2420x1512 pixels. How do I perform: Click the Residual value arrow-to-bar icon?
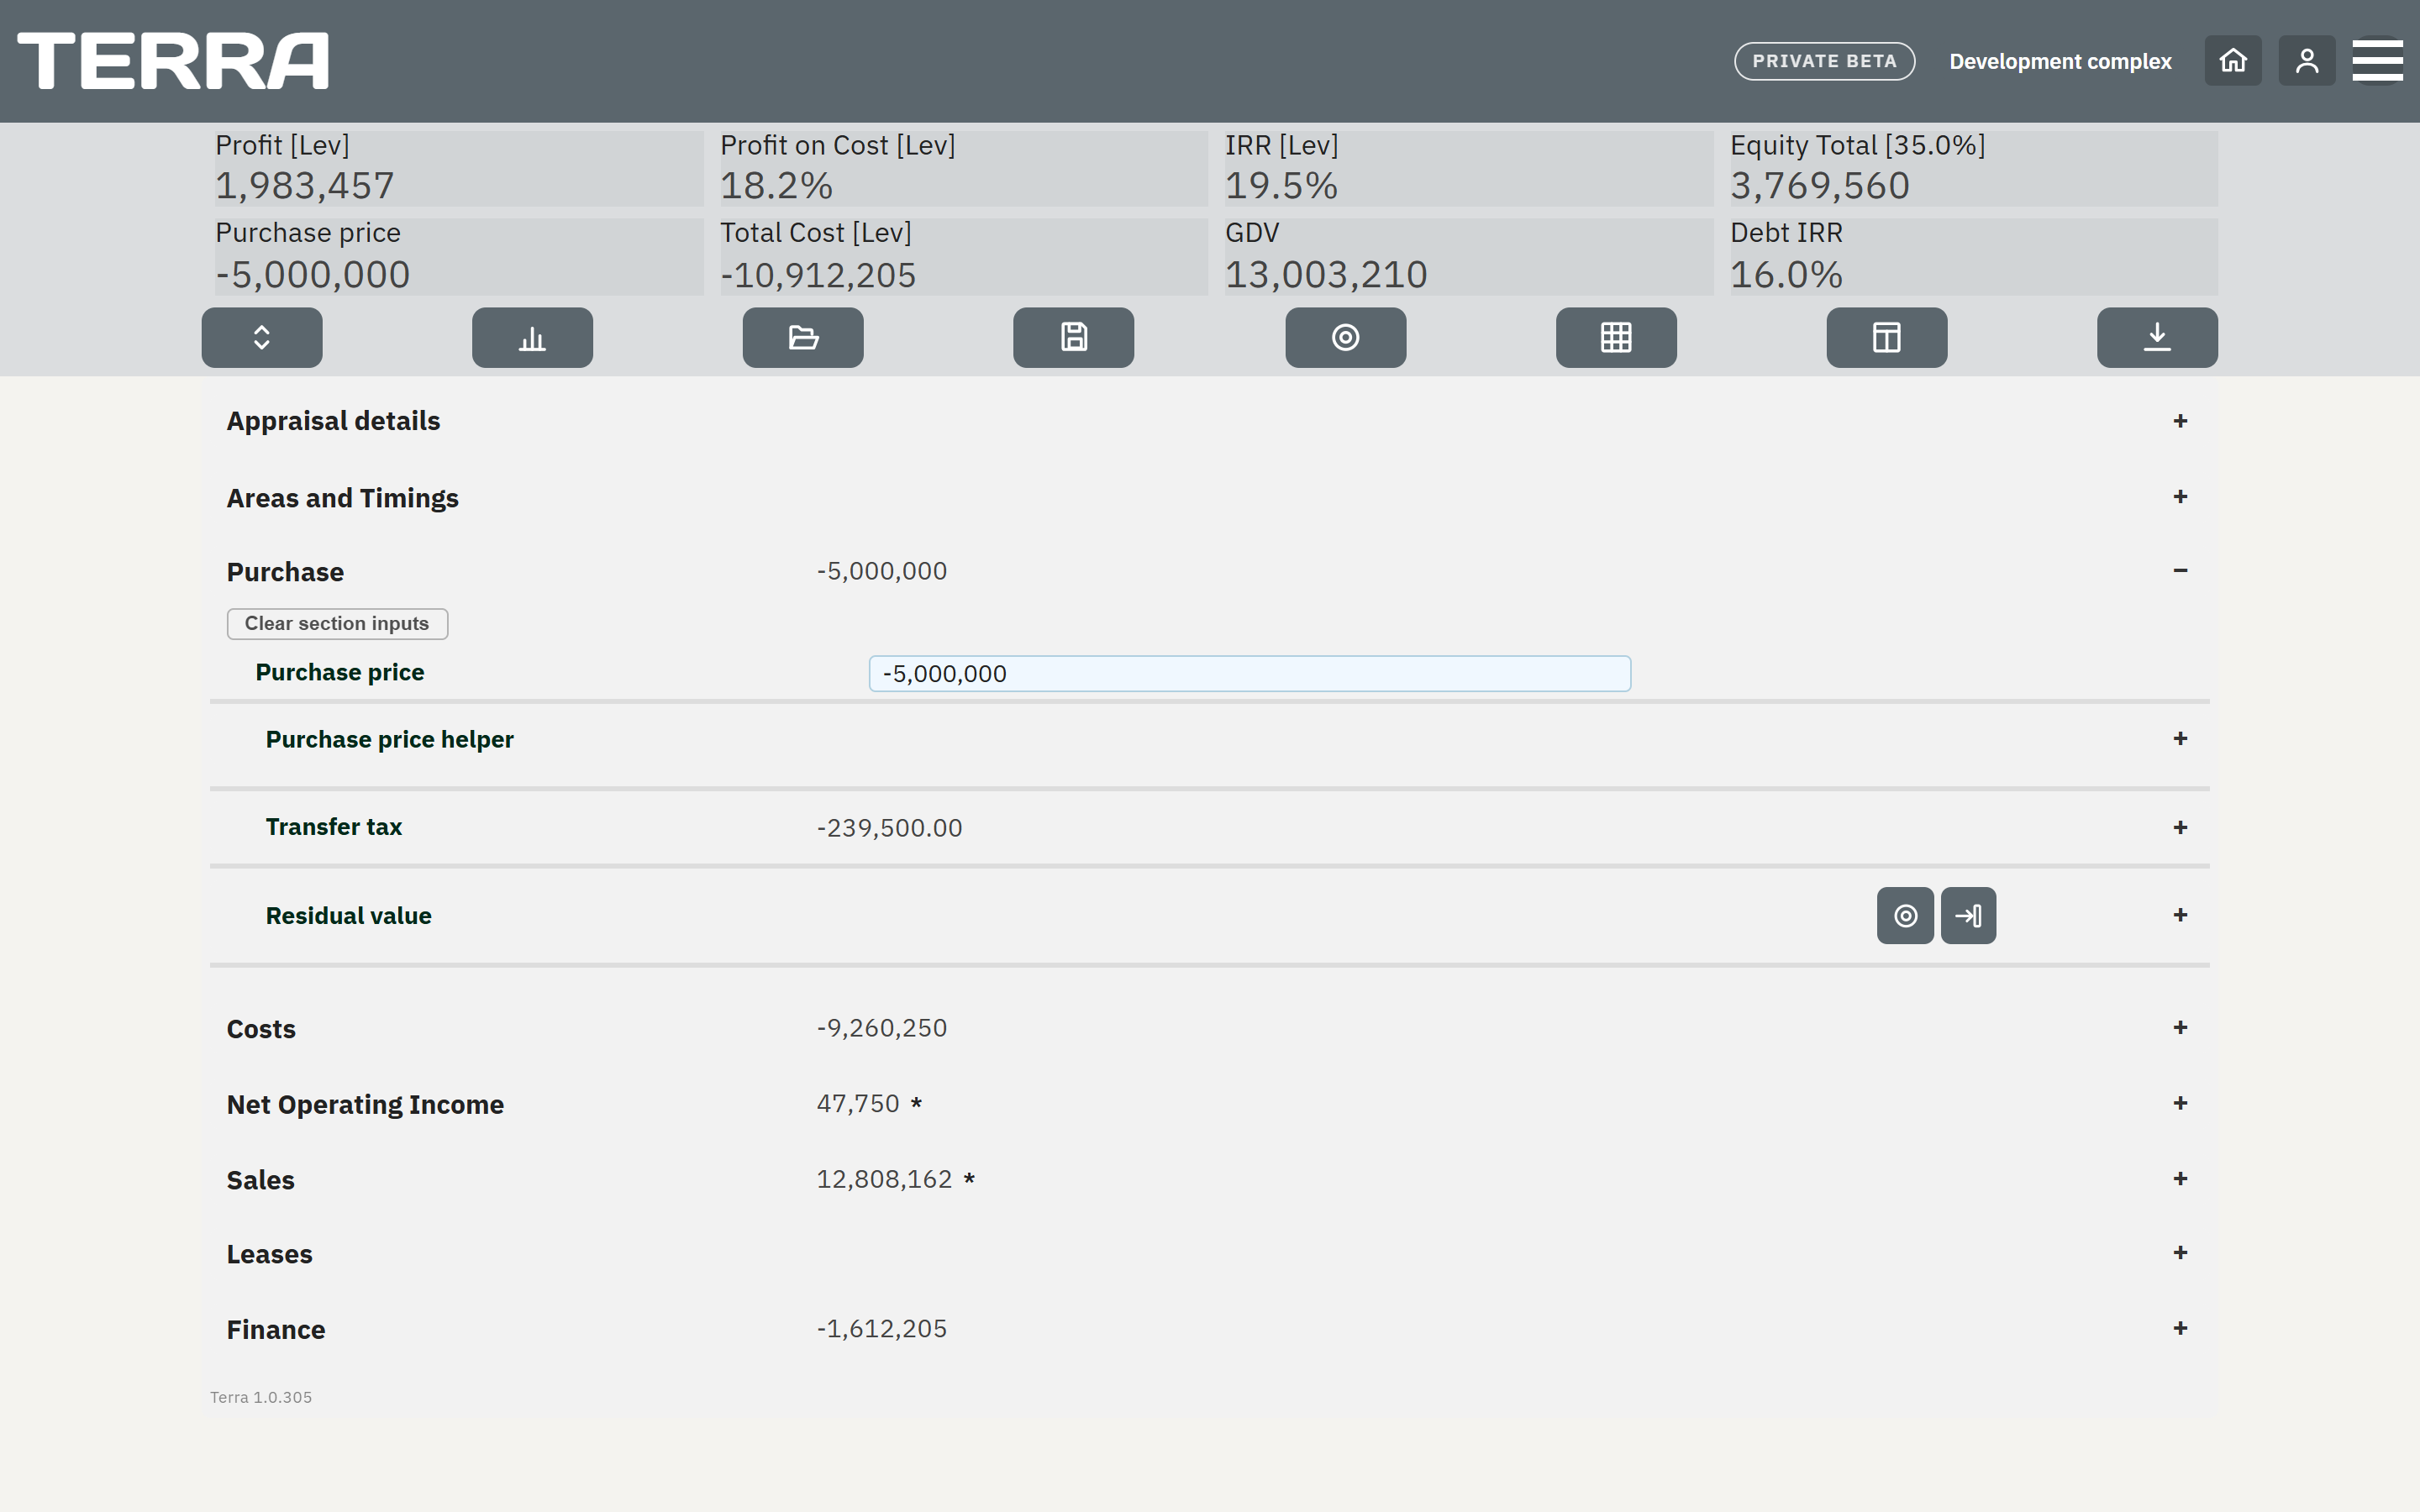pos(1968,915)
